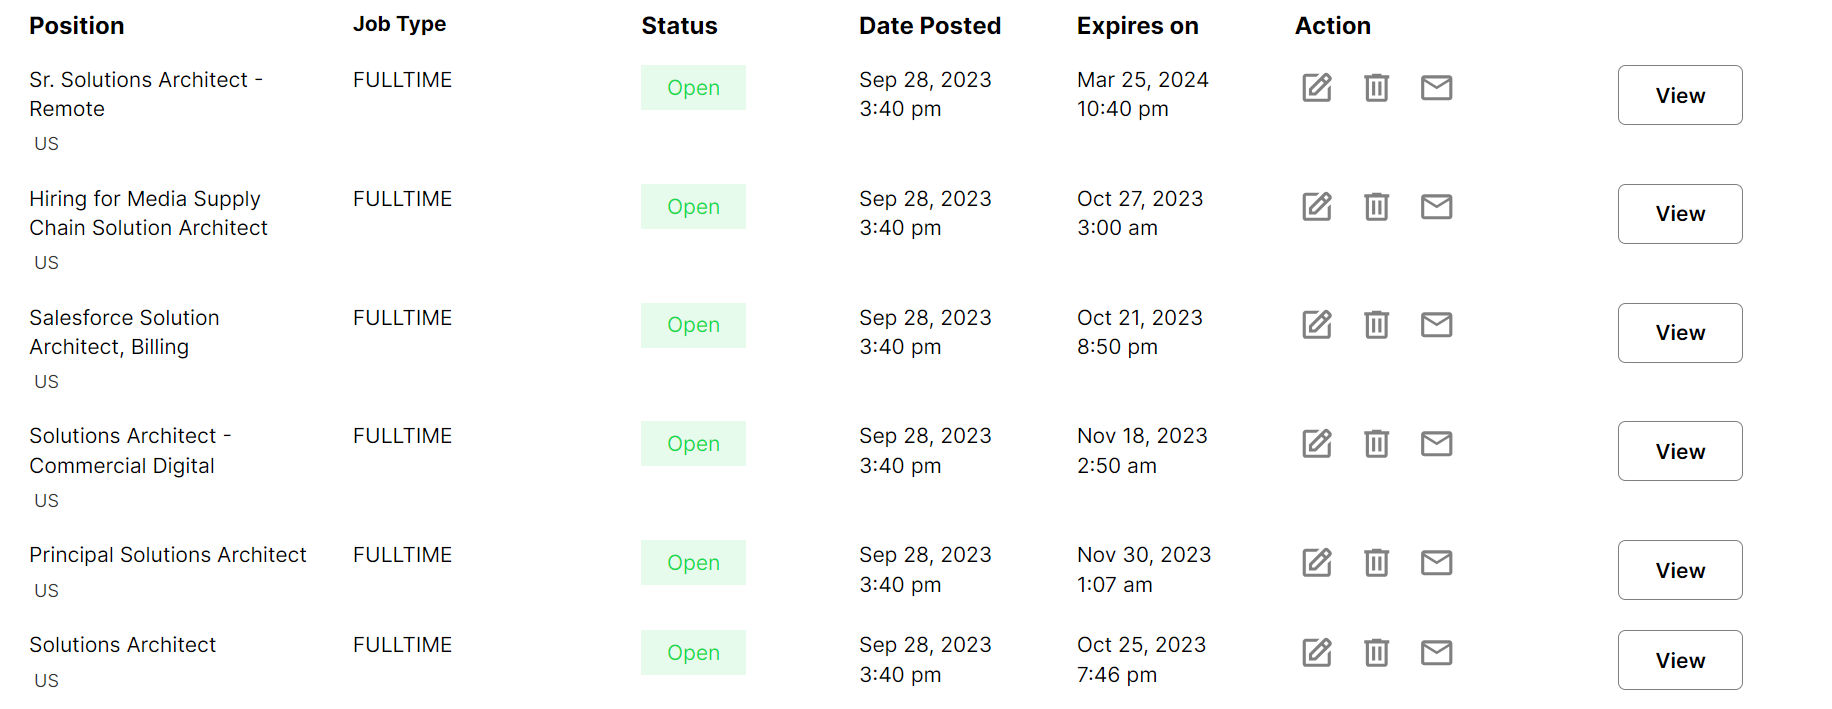This screenshot has width=1832, height=709.
Task: Edit the Sr. Solutions Architect - Remote job
Action: 1317,88
